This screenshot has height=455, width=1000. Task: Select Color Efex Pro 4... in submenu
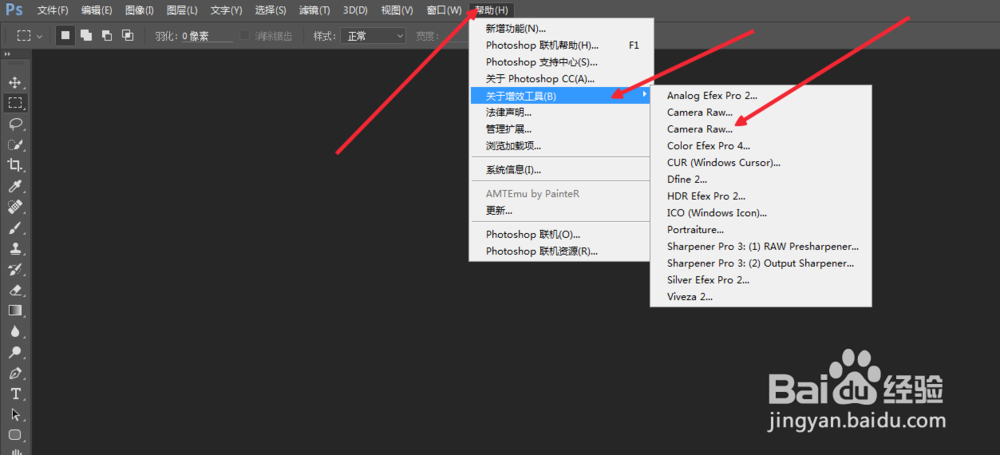click(x=761, y=145)
